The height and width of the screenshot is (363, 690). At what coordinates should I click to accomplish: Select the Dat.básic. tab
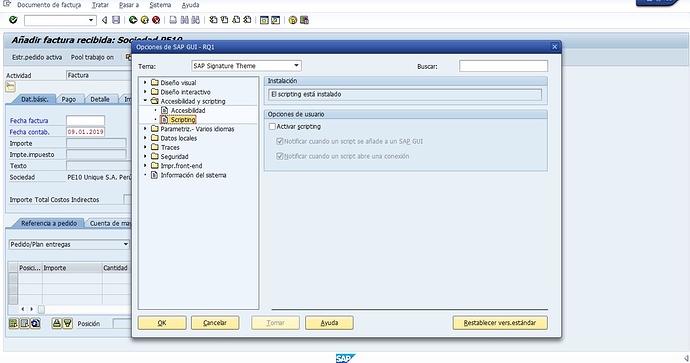click(x=34, y=99)
